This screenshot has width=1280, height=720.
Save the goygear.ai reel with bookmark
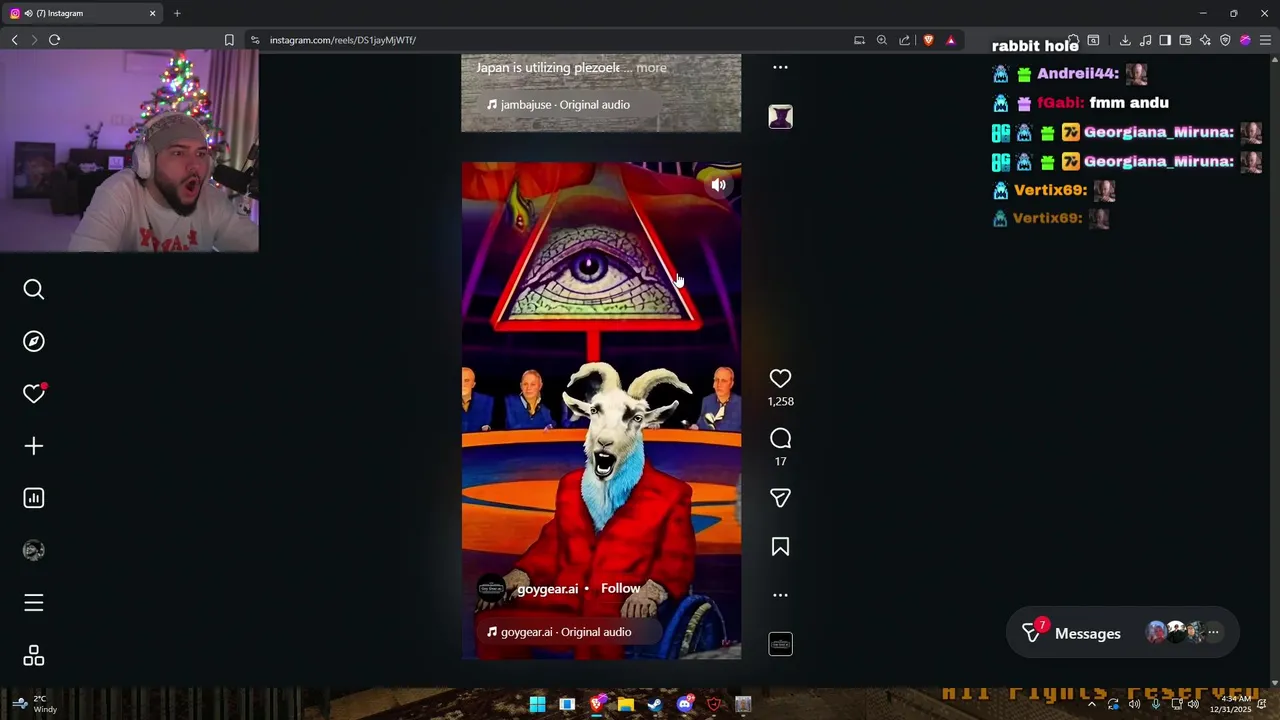[x=780, y=547]
